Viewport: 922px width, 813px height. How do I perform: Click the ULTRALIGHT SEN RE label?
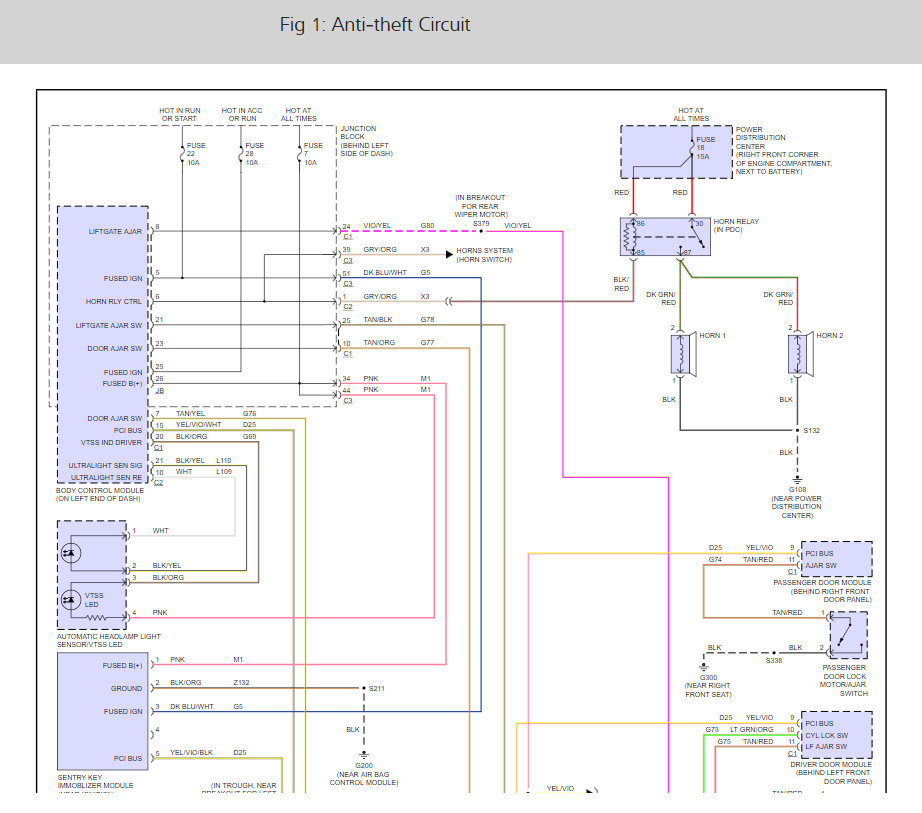[x=106, y=478]
